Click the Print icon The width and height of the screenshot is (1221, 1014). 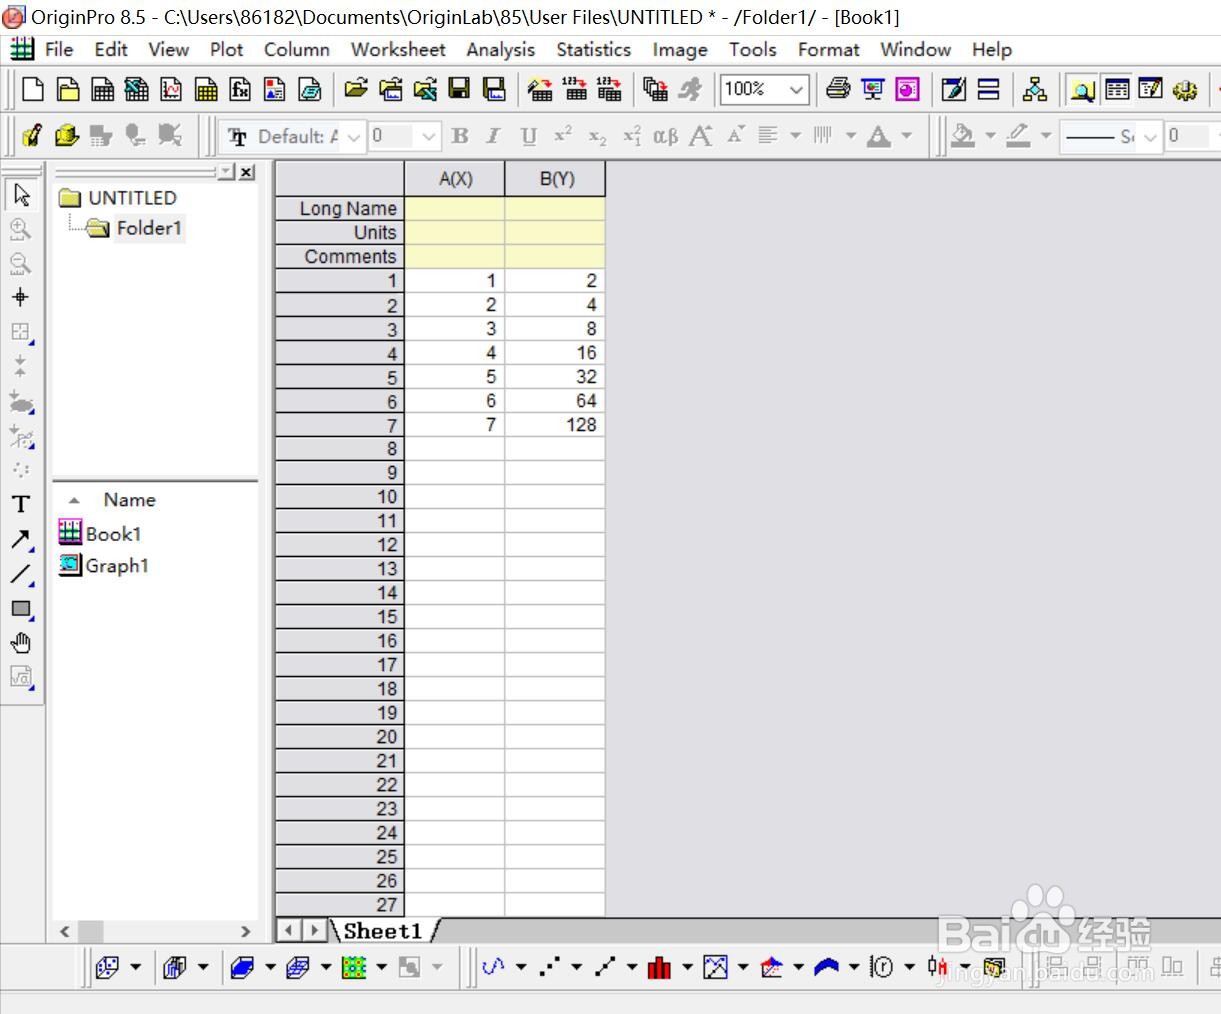point(838,89)
